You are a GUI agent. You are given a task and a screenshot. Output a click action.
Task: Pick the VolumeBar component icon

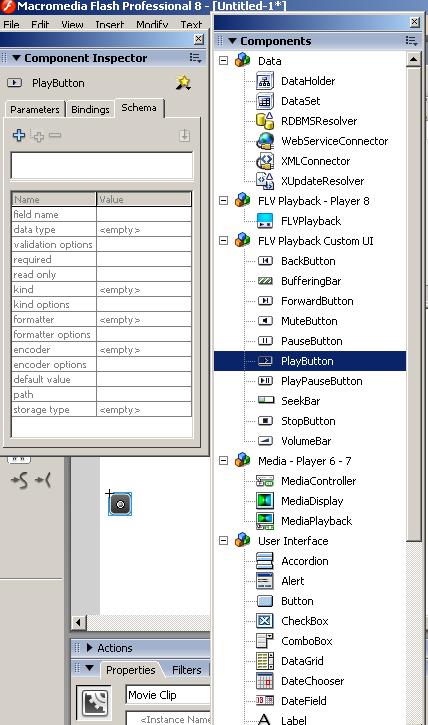265,441
